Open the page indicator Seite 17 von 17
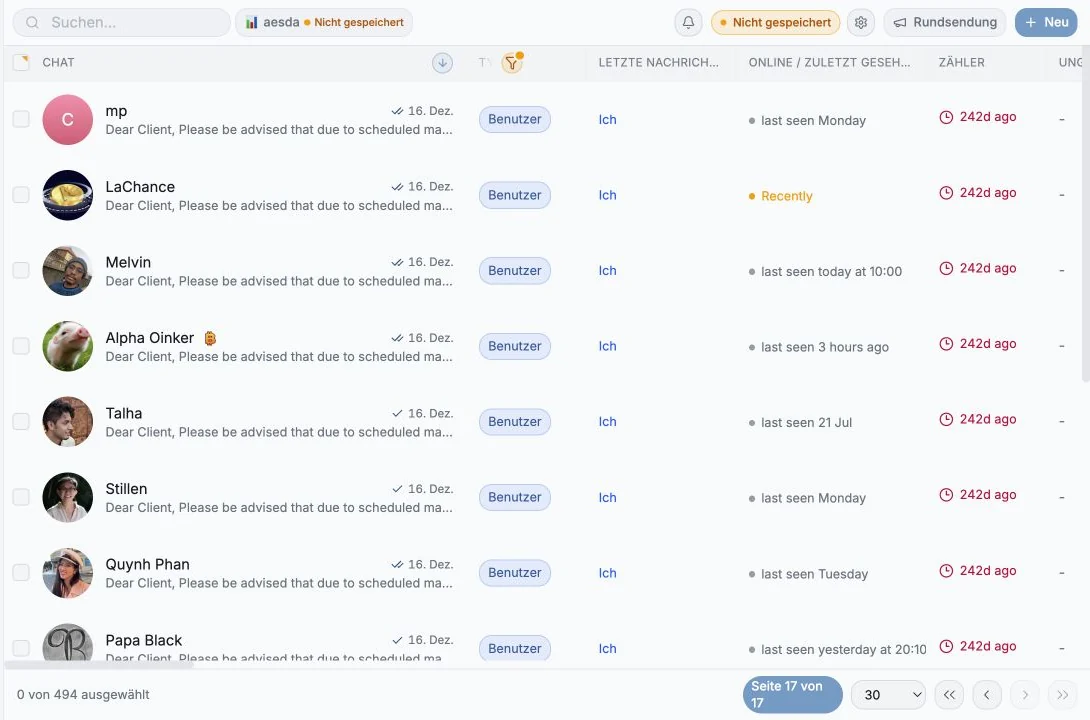This screenshot has height=720, width=1090. (792, 694)
